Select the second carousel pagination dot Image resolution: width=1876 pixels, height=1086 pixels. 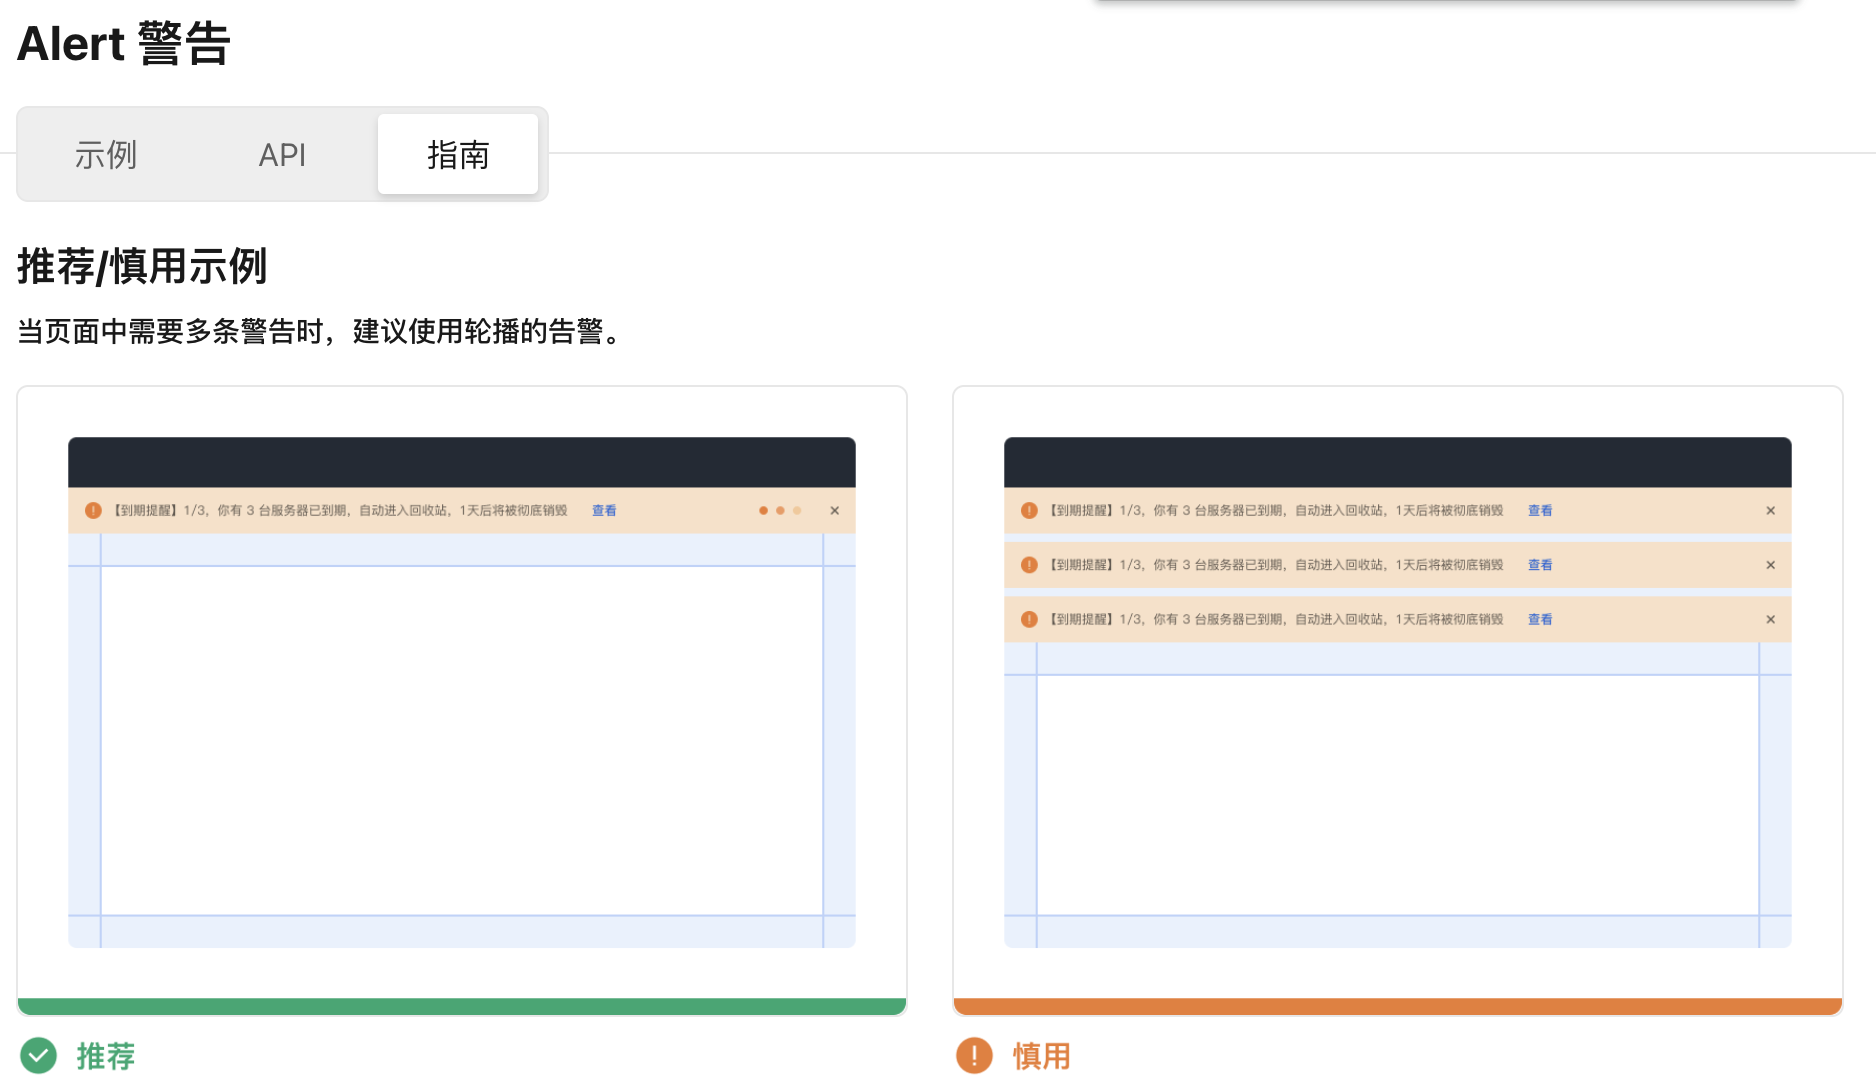pyautogui.click(x=780, y=510)
